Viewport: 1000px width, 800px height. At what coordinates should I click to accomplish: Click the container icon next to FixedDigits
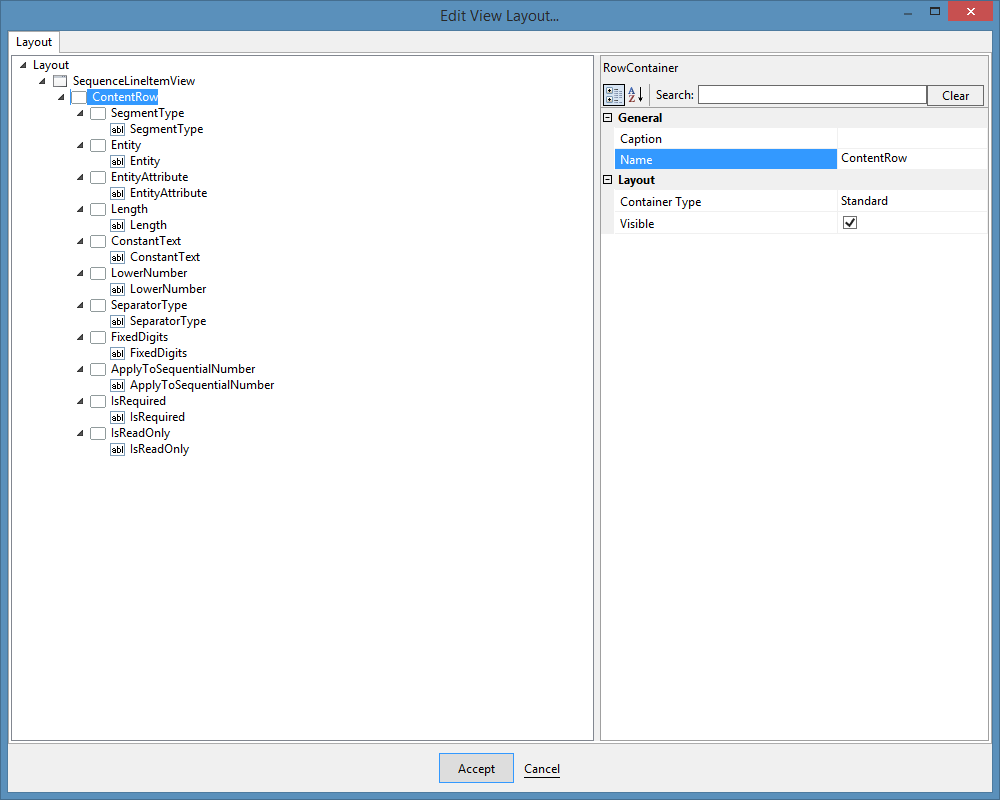point(98,337)
